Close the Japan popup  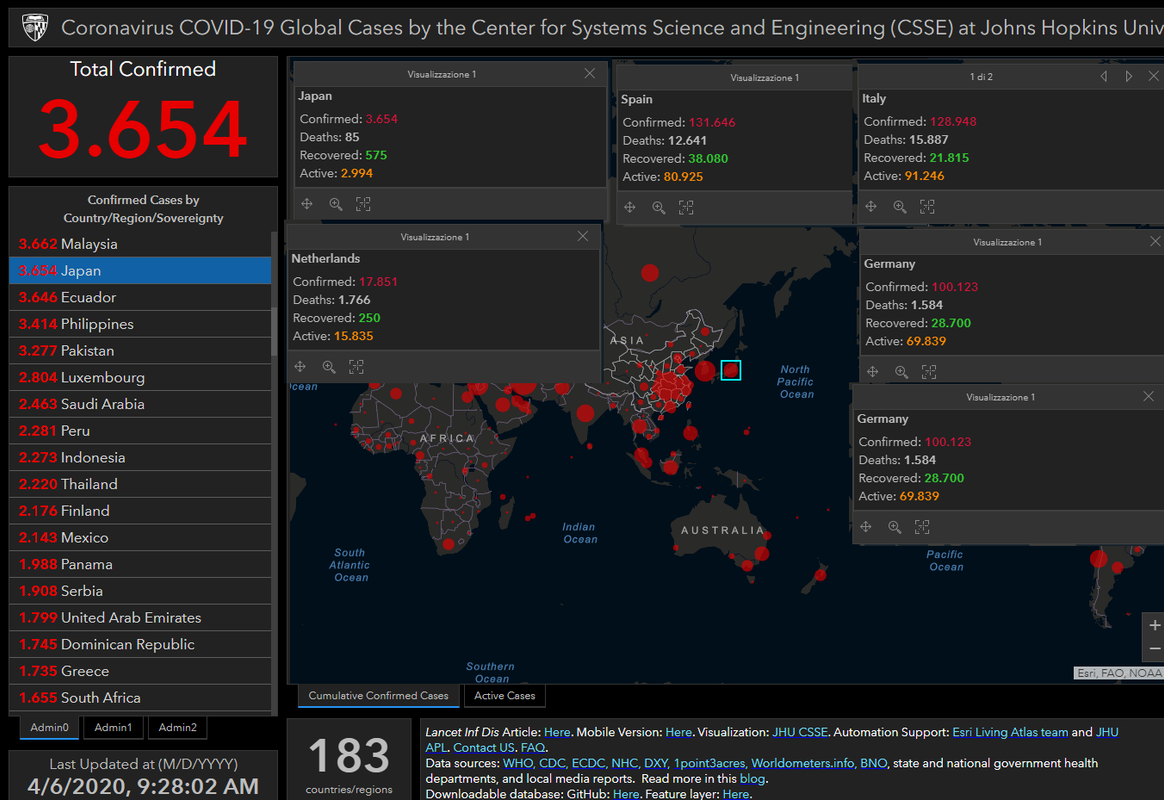[x=589, y=73]
